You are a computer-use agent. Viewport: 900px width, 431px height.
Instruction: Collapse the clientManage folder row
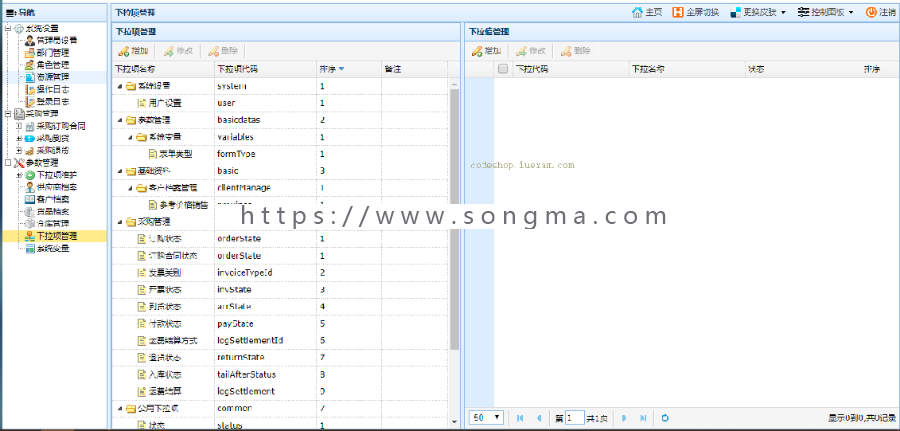130,188
